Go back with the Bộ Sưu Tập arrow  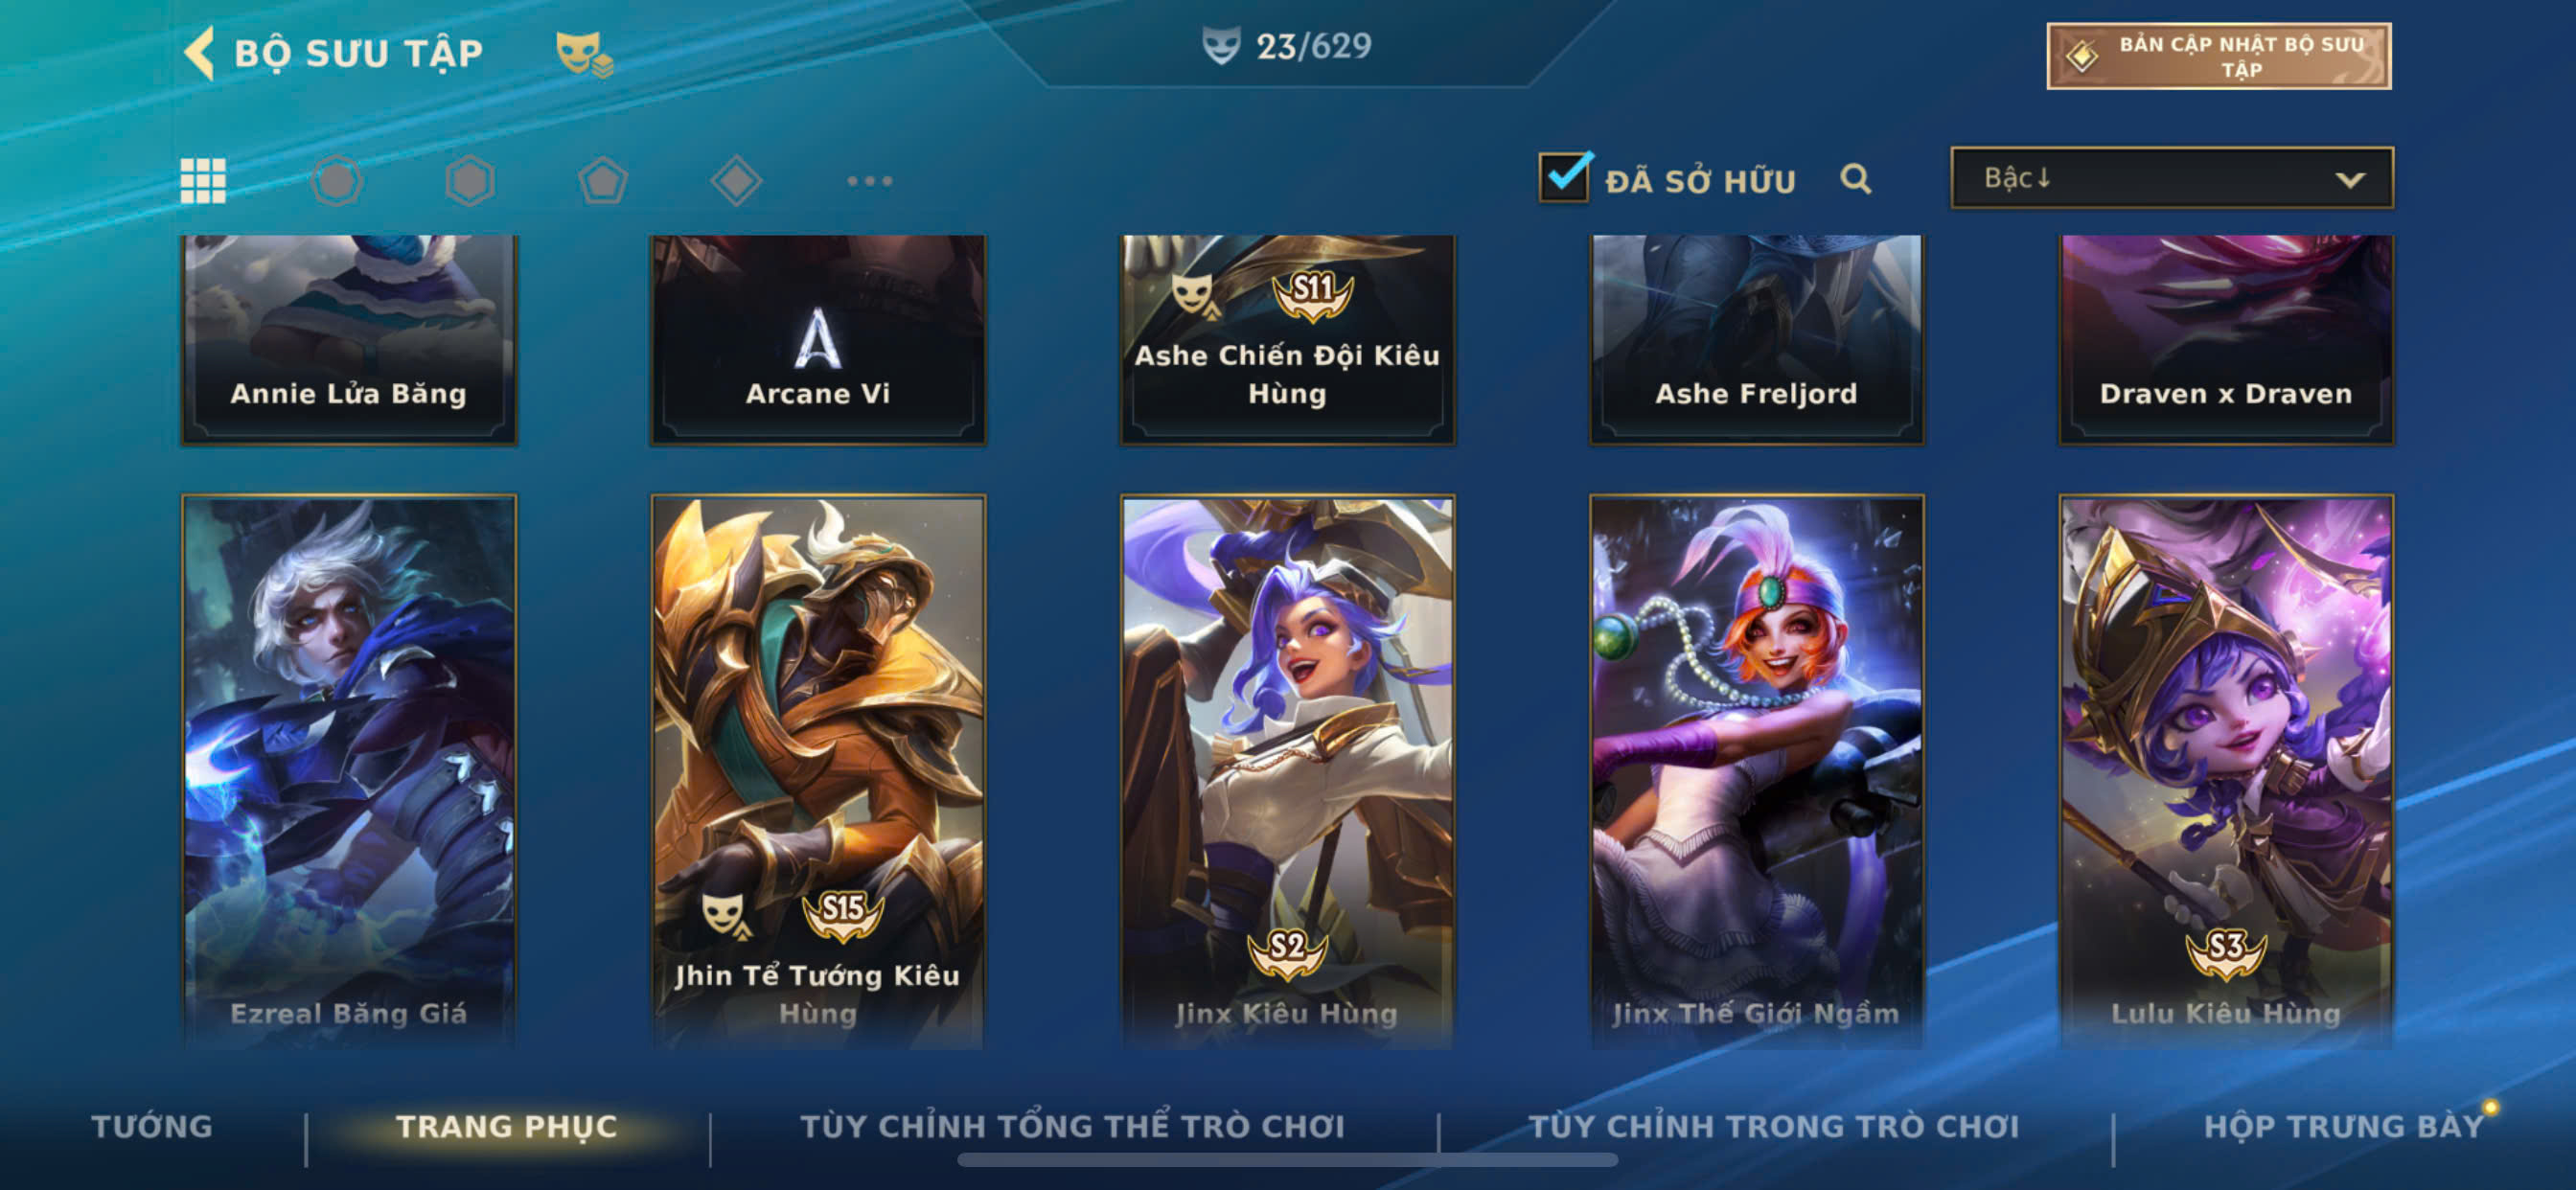[200, 53]
